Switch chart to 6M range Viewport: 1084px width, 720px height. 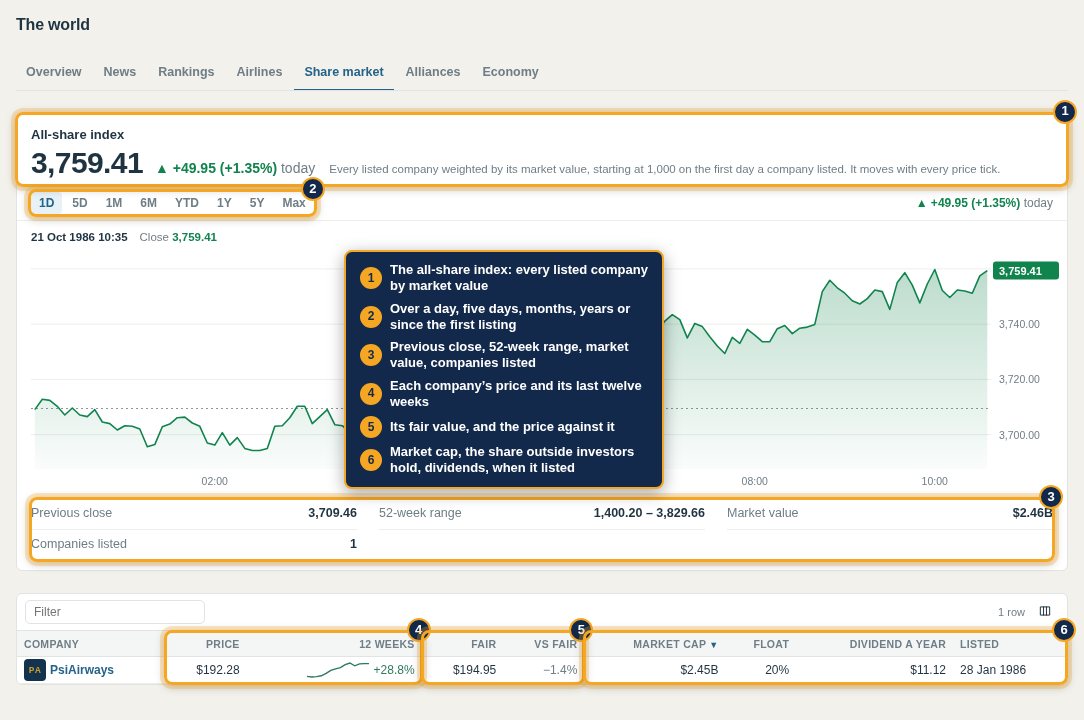(148, 203)
